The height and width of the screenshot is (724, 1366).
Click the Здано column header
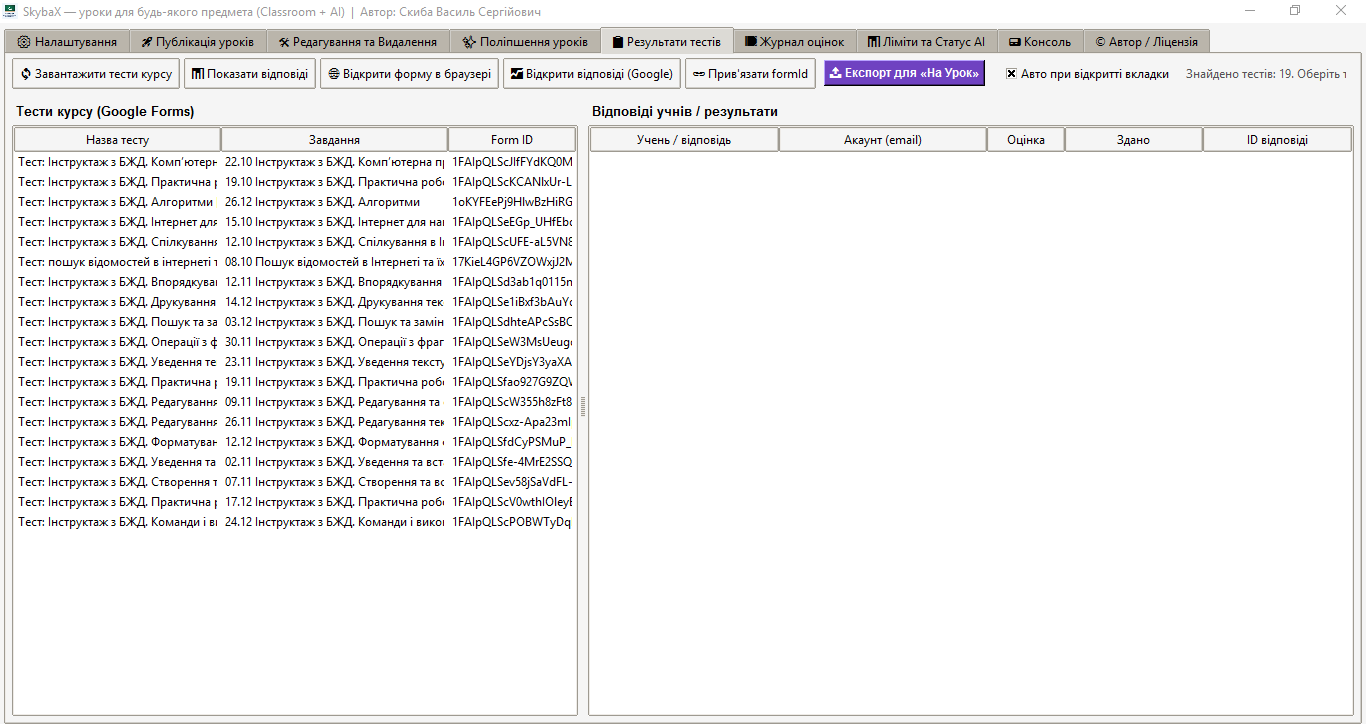click(1134, 140)
